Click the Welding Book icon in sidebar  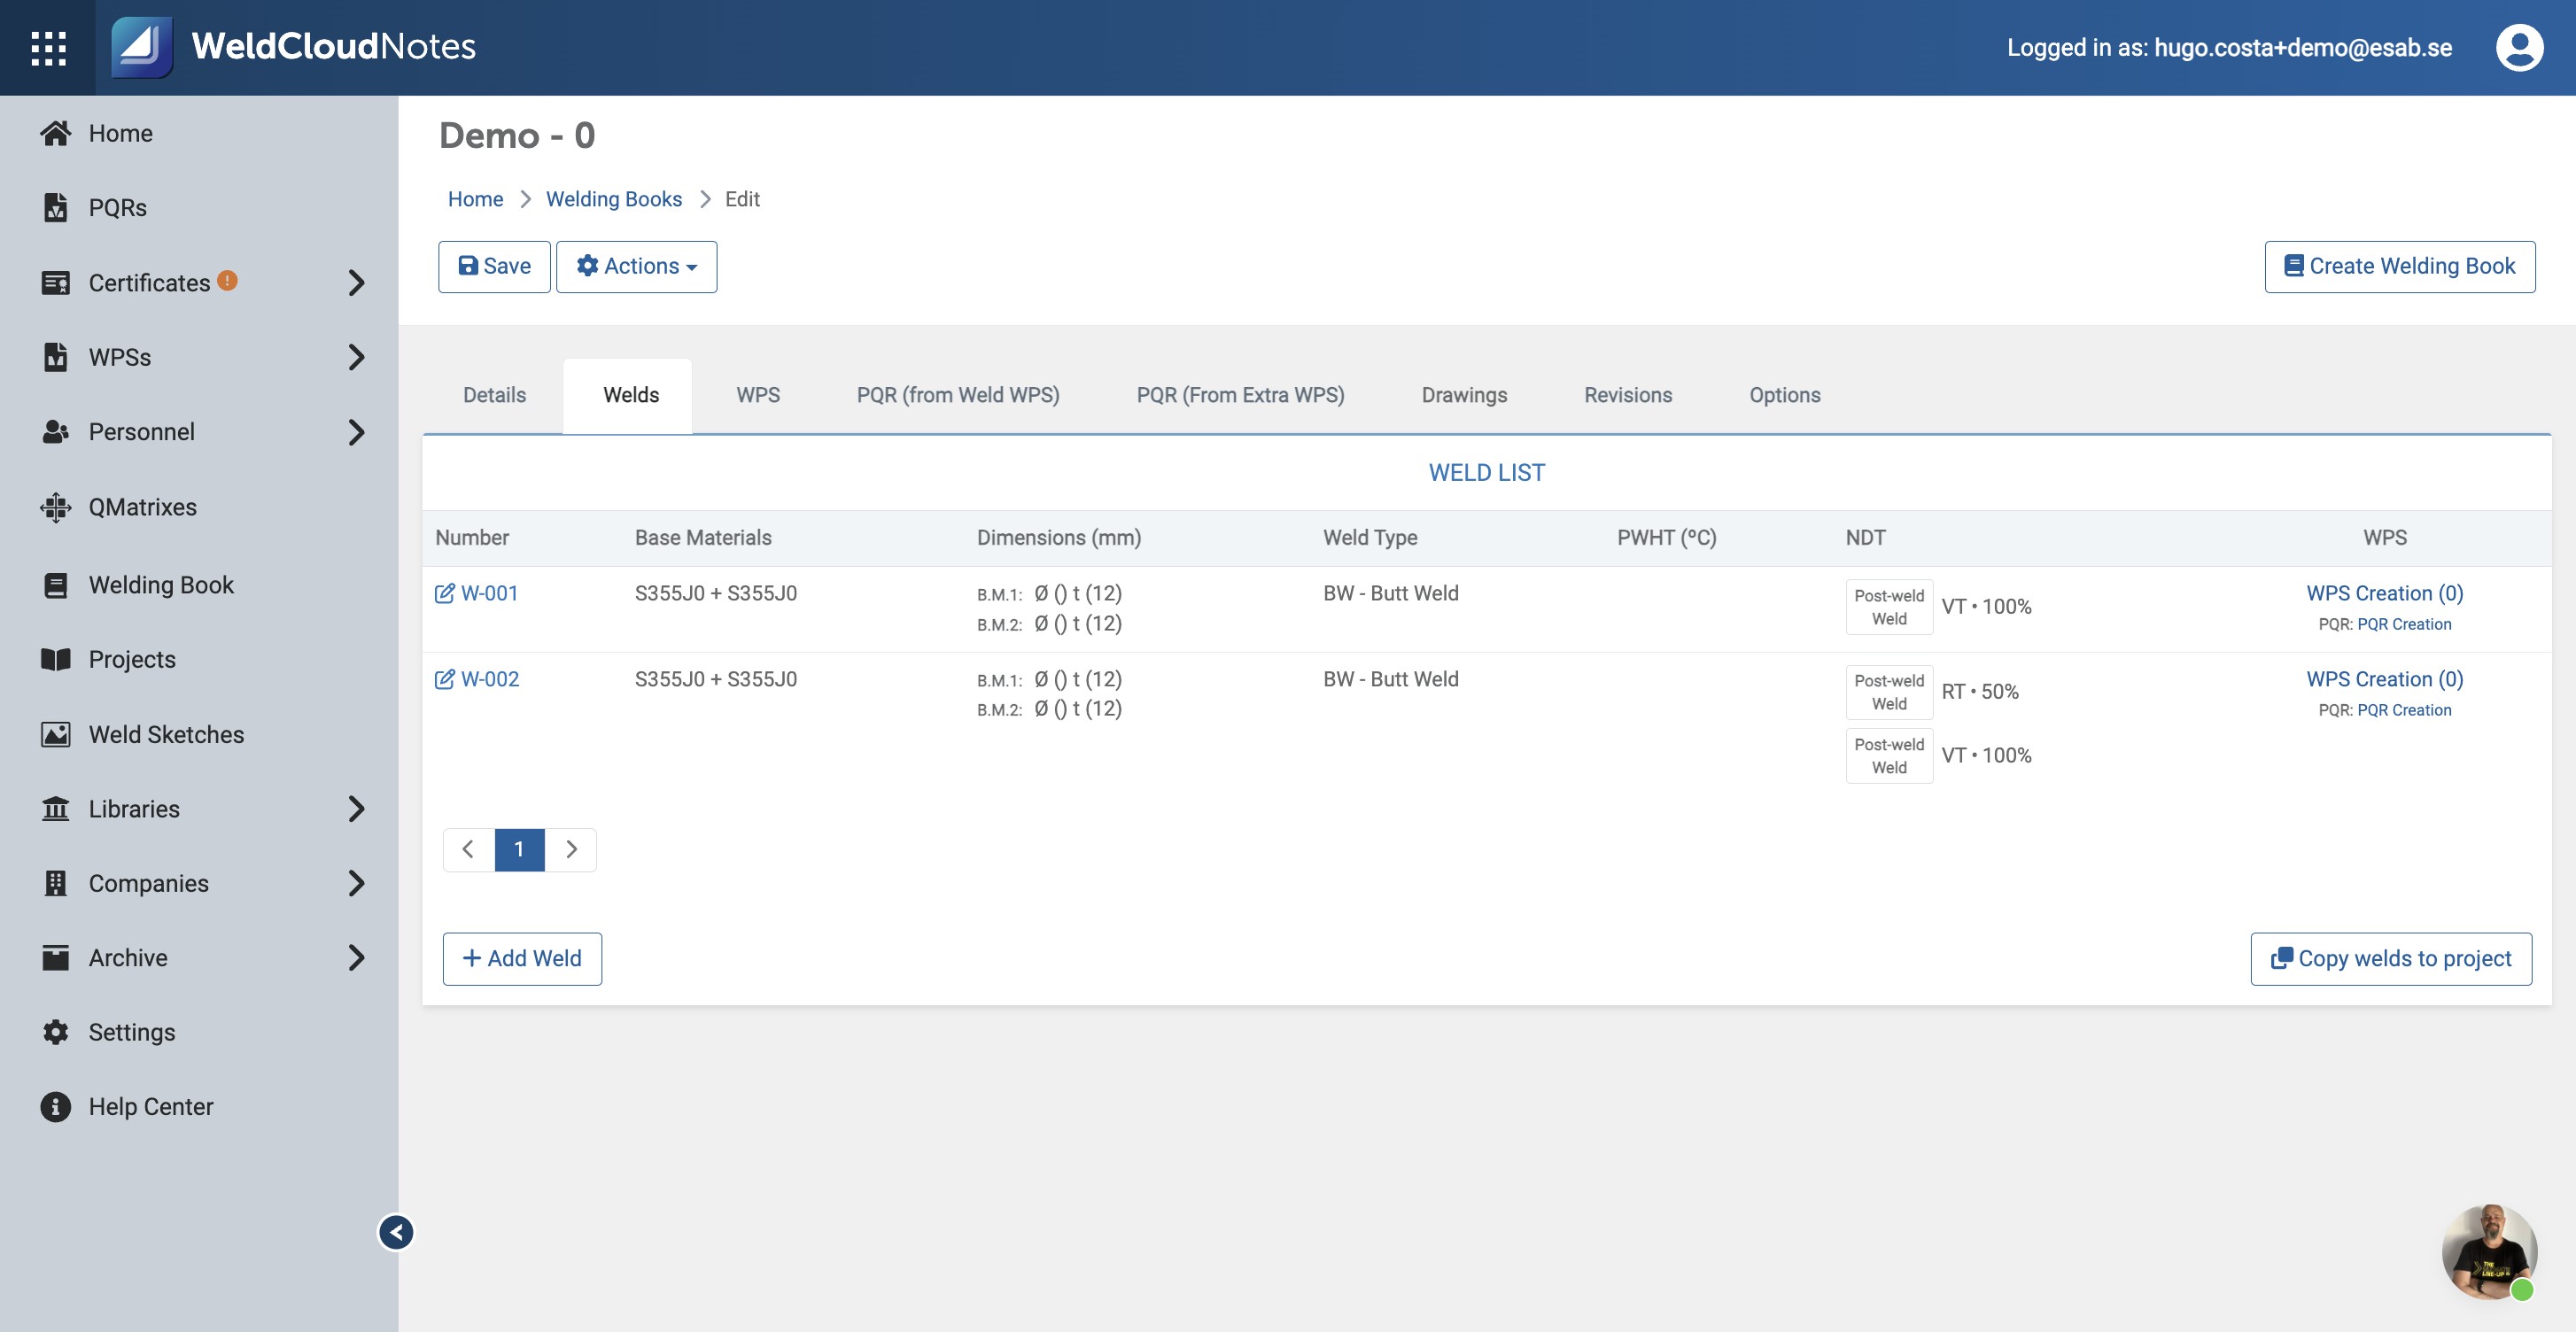(56, 585)
